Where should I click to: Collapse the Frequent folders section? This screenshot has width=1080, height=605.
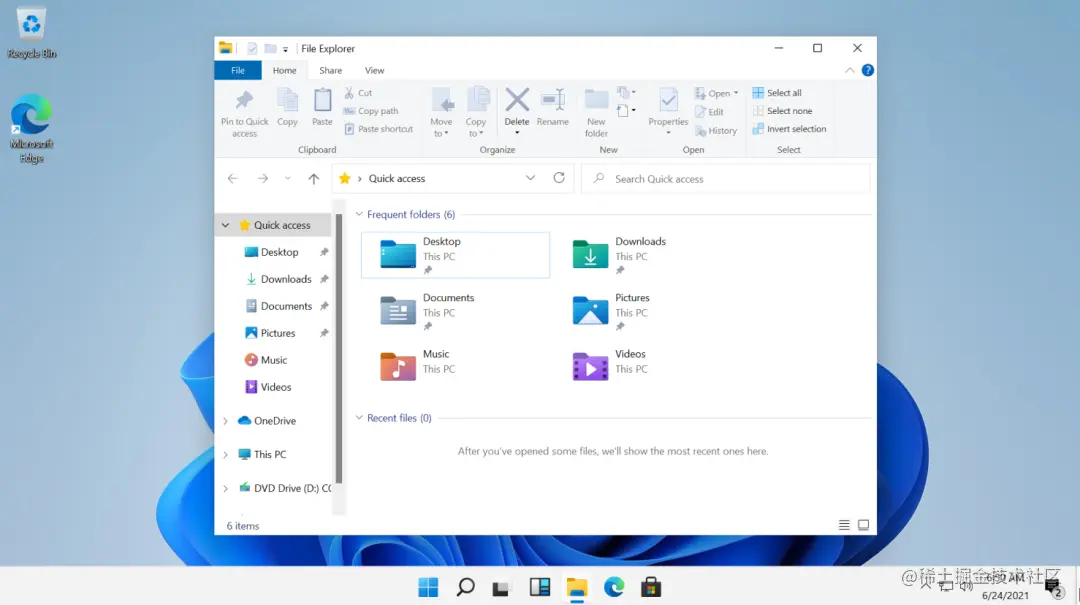point(359,214)
